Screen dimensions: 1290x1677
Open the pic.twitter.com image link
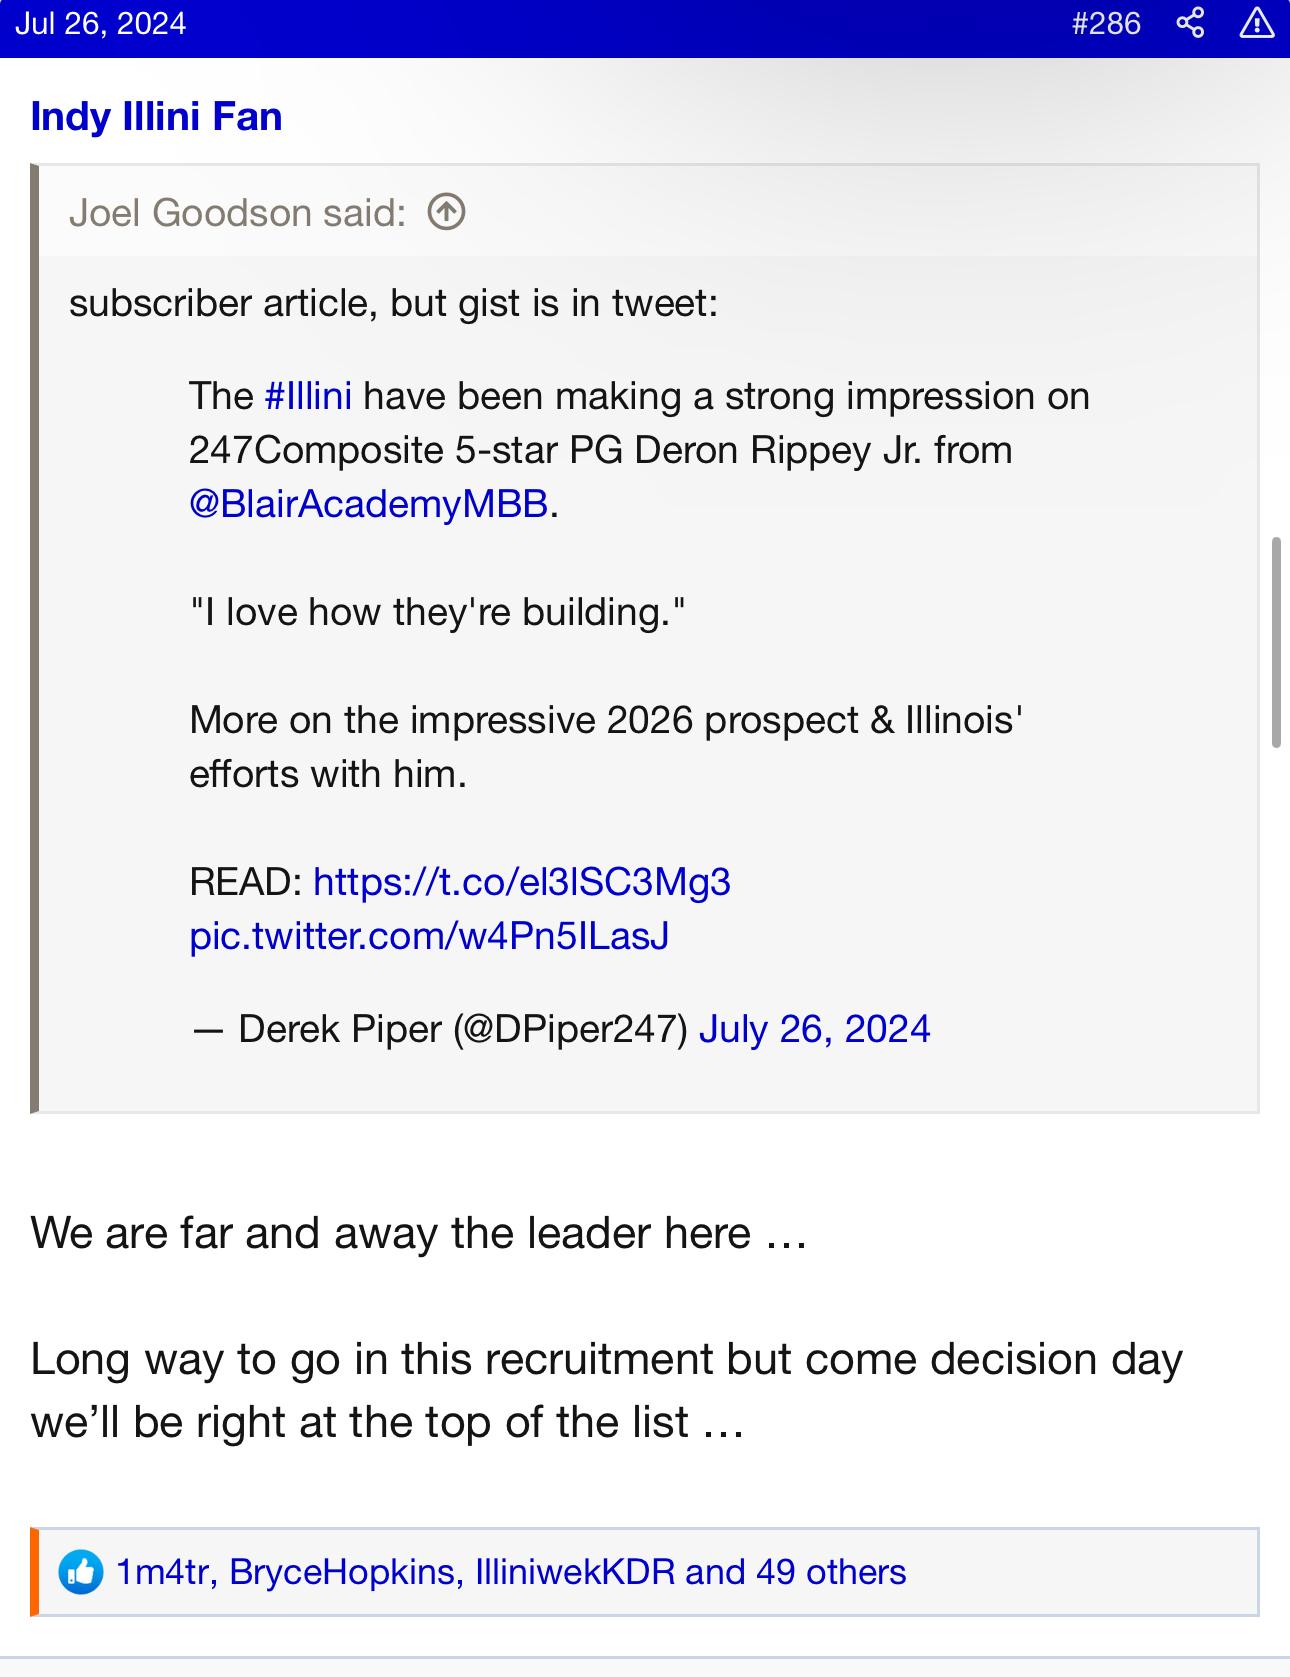[429, 936]
